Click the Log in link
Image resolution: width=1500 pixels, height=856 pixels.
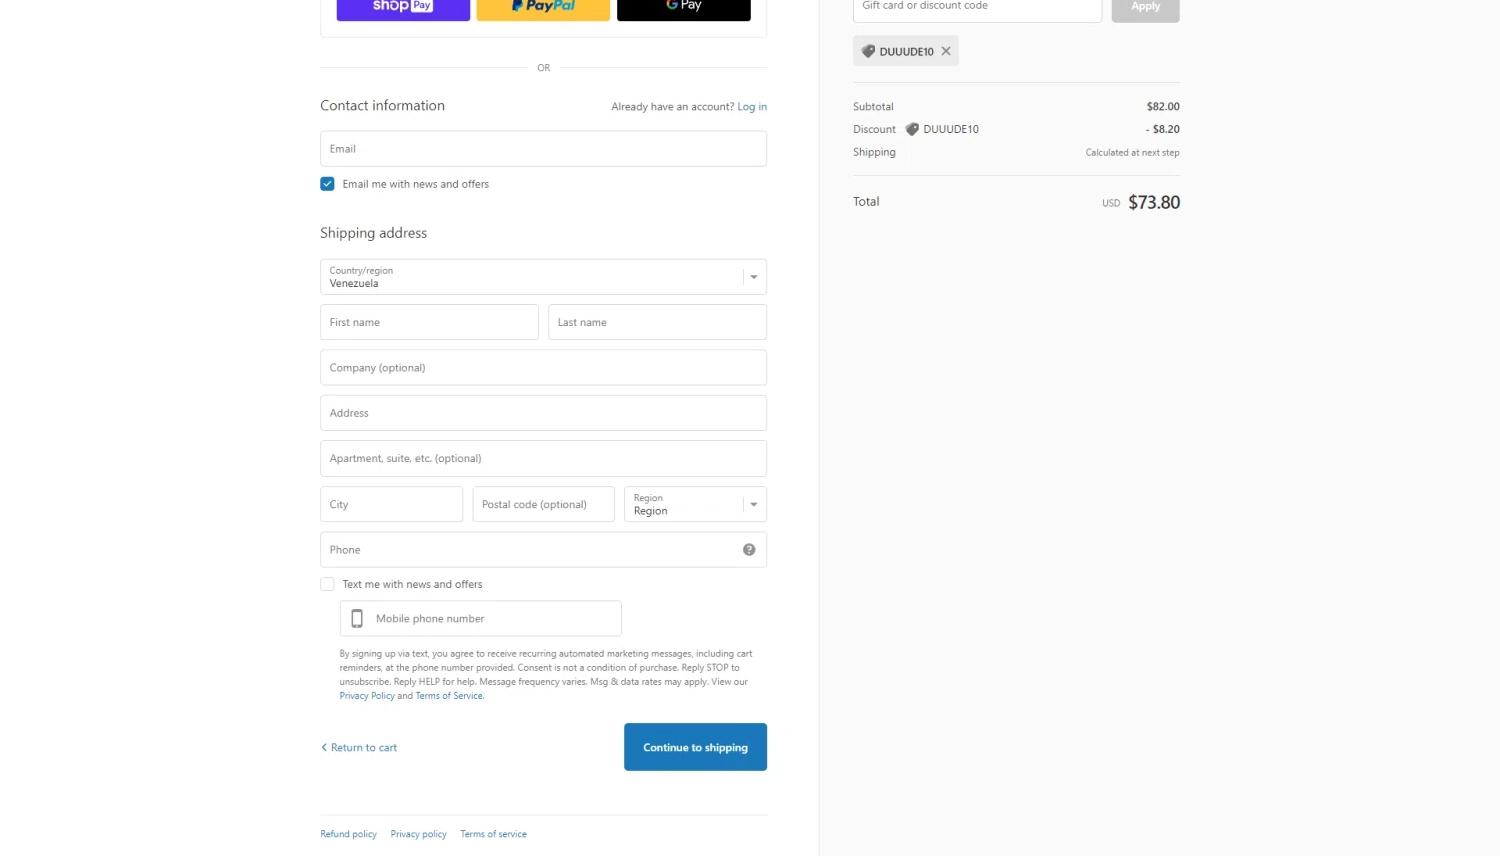tap(752, 107)
